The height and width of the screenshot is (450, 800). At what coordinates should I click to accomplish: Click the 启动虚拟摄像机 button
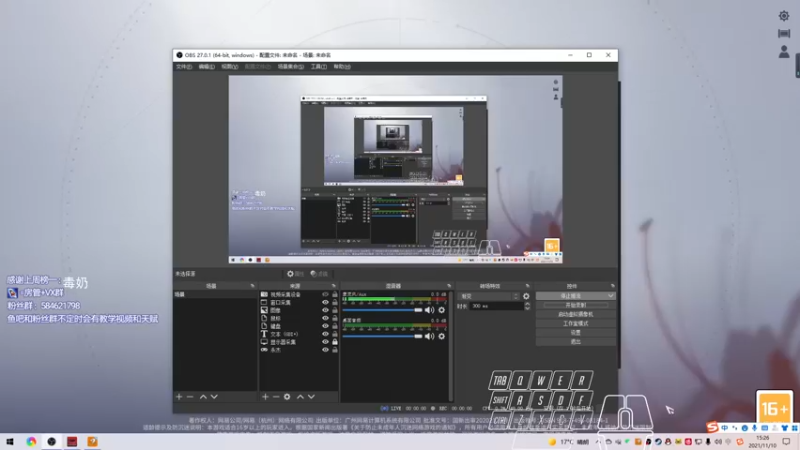pos(576,314)
